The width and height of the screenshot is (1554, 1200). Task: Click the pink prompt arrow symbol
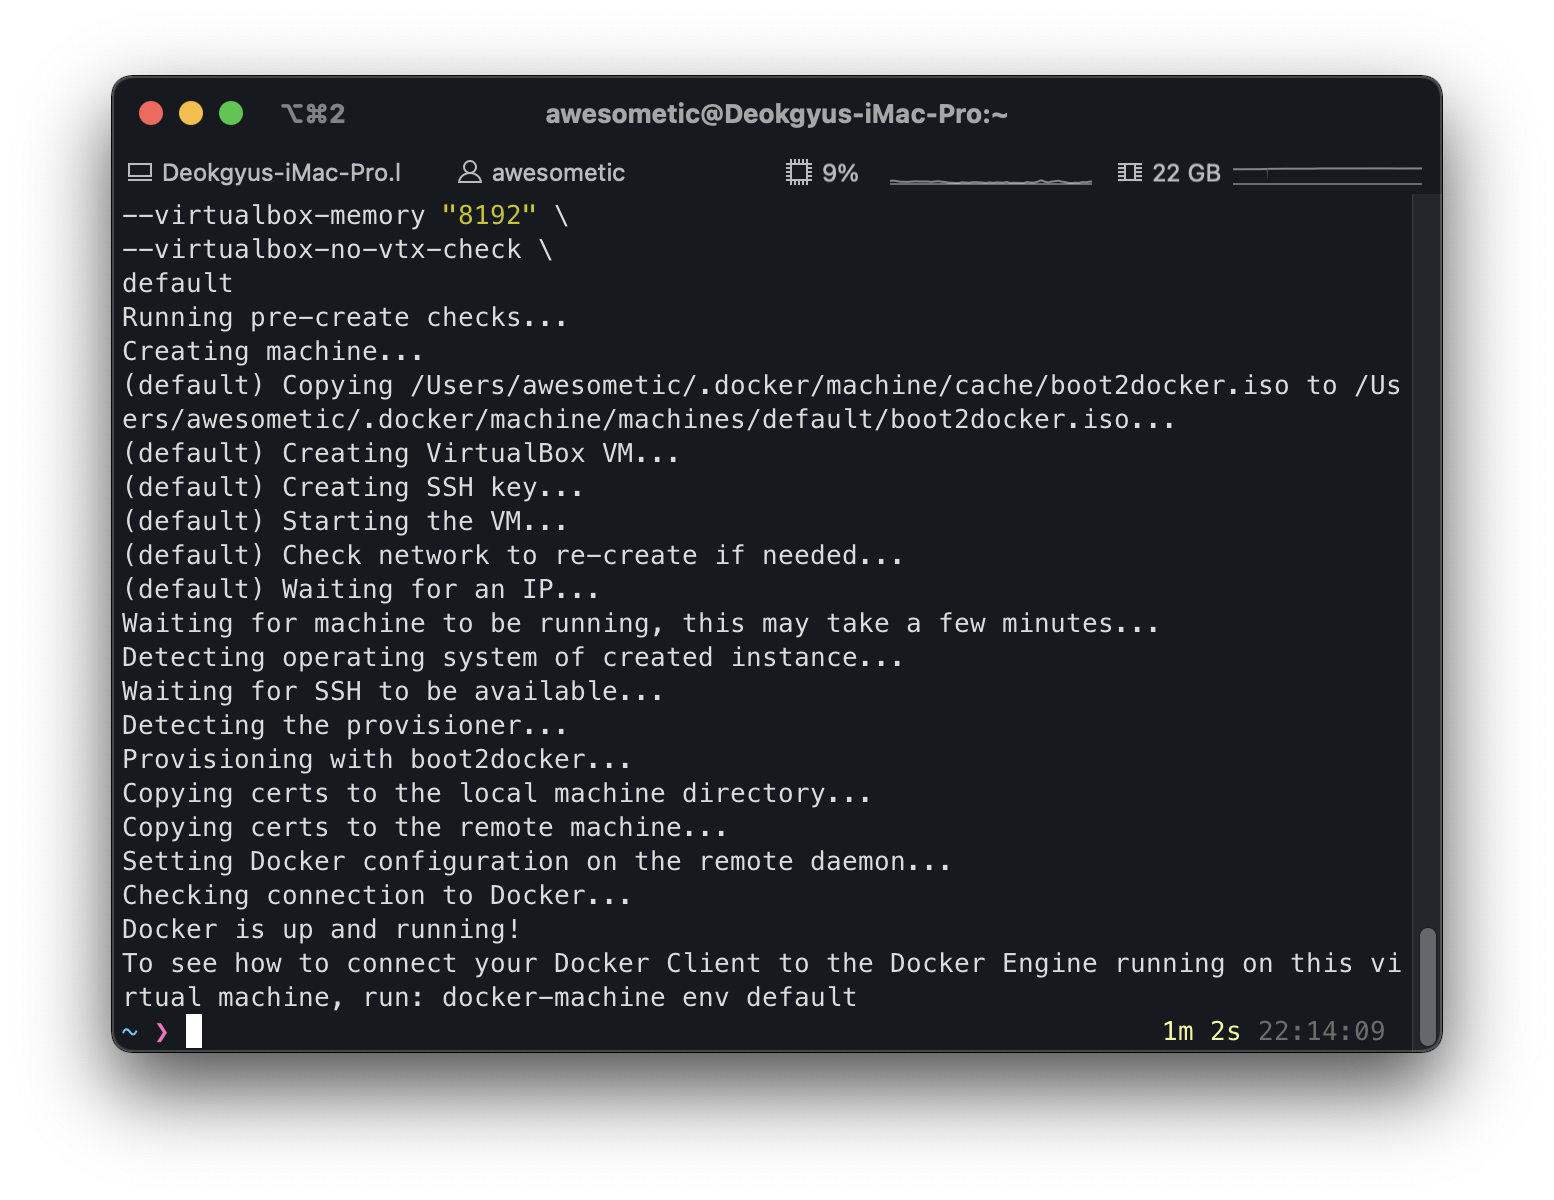click(x=162, y=1032)
